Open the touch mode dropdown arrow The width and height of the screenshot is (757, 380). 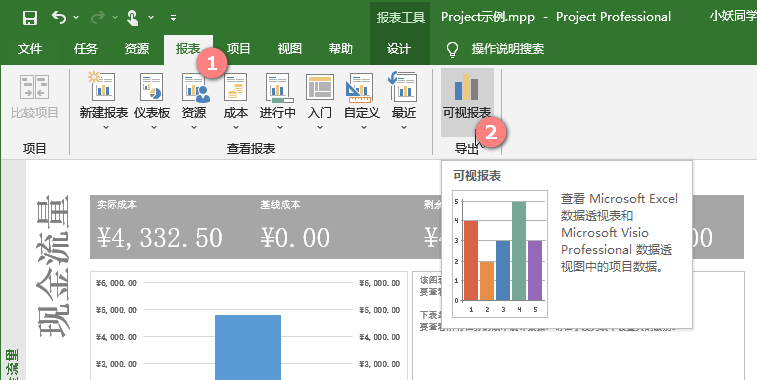tap(151, 18)
